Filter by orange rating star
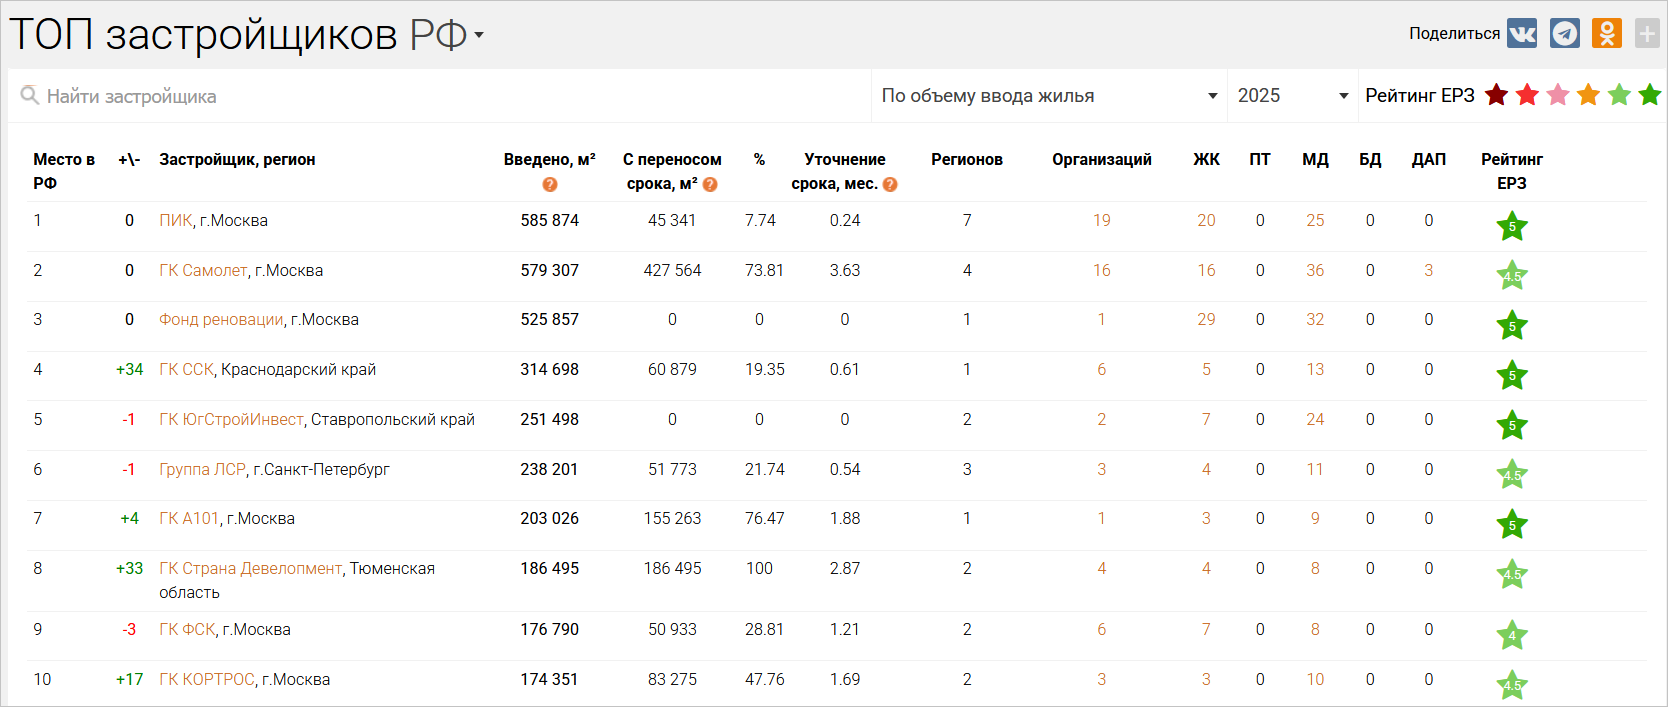This screenshot has width=1668, height=707. click(x=1588, y=95)
